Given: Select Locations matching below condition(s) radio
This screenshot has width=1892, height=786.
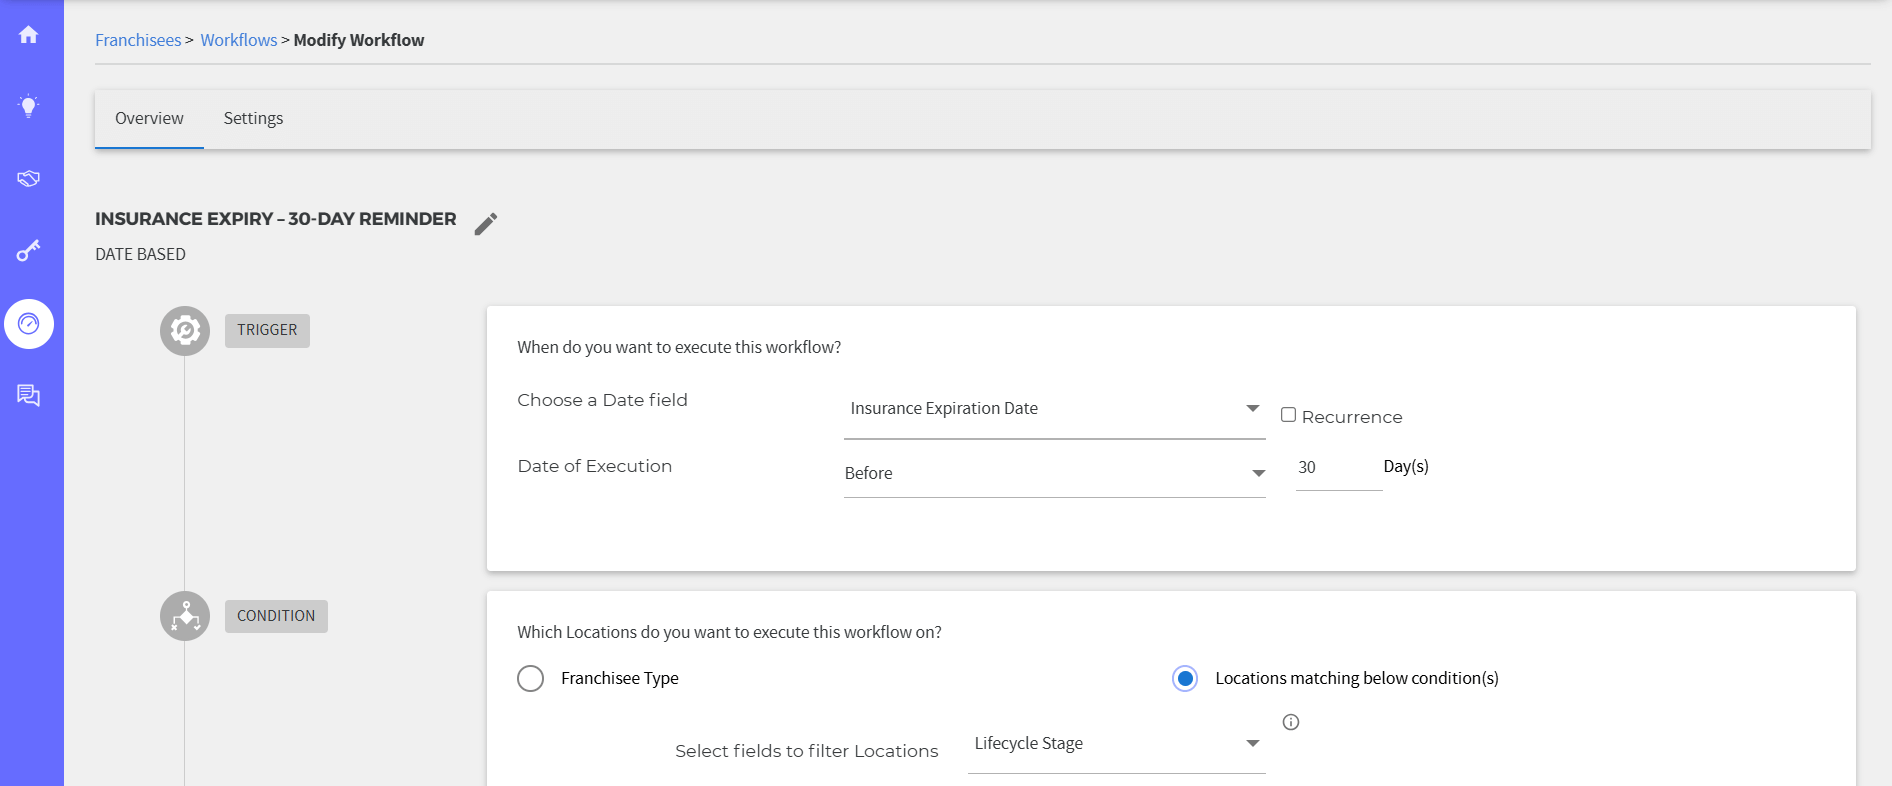Looking at the screenshot, I should click(x=1185, y=678).
